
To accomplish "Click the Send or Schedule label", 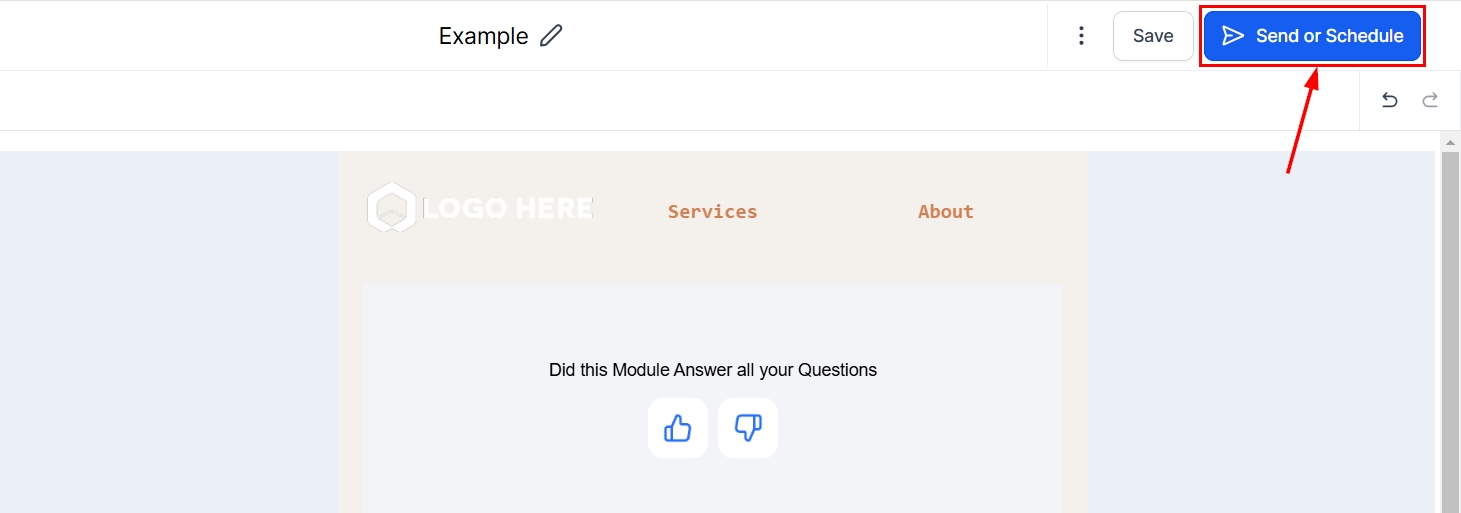I will pyautogui.click(x=1329, y=36).
